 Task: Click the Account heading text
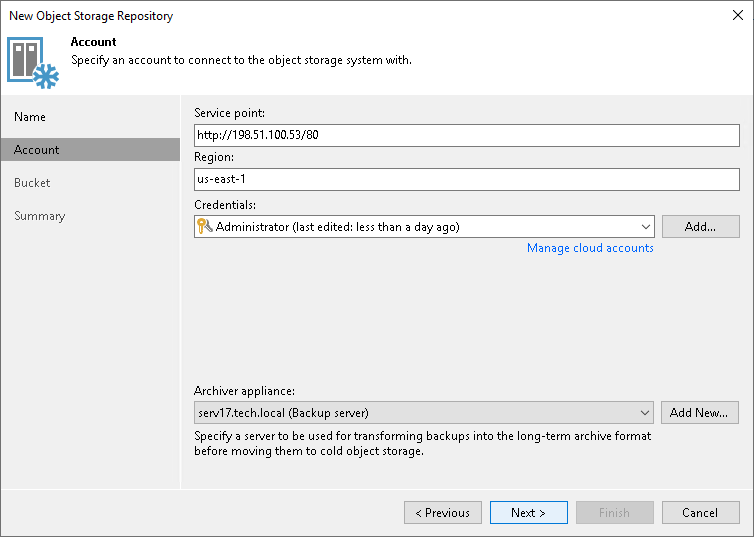point(93,42)
